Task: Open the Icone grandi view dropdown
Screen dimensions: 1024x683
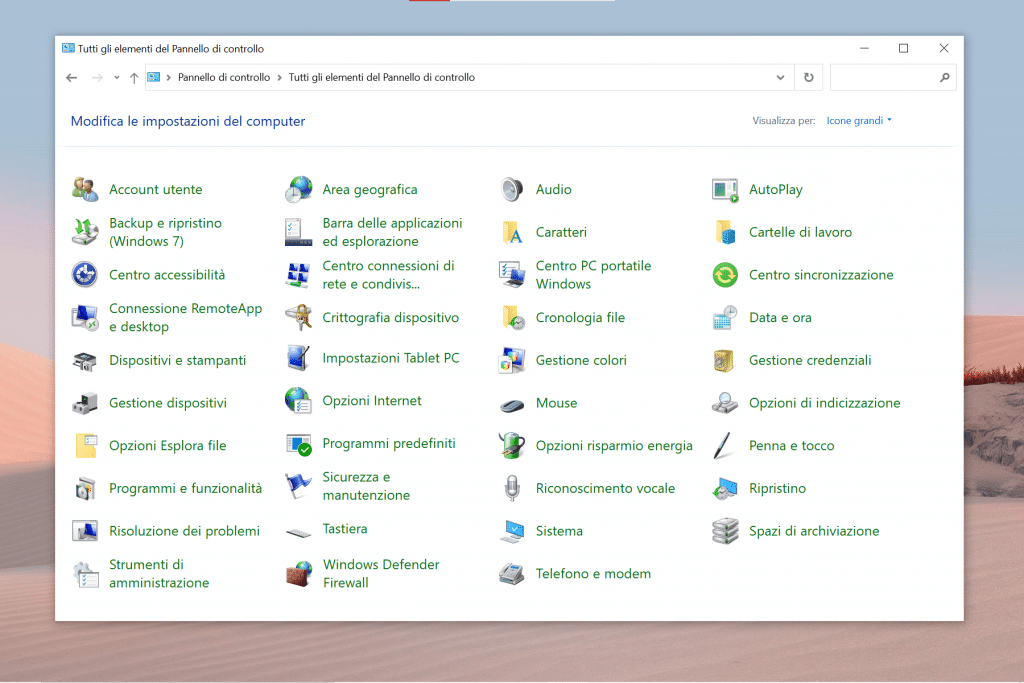Action: click(859, 121)
